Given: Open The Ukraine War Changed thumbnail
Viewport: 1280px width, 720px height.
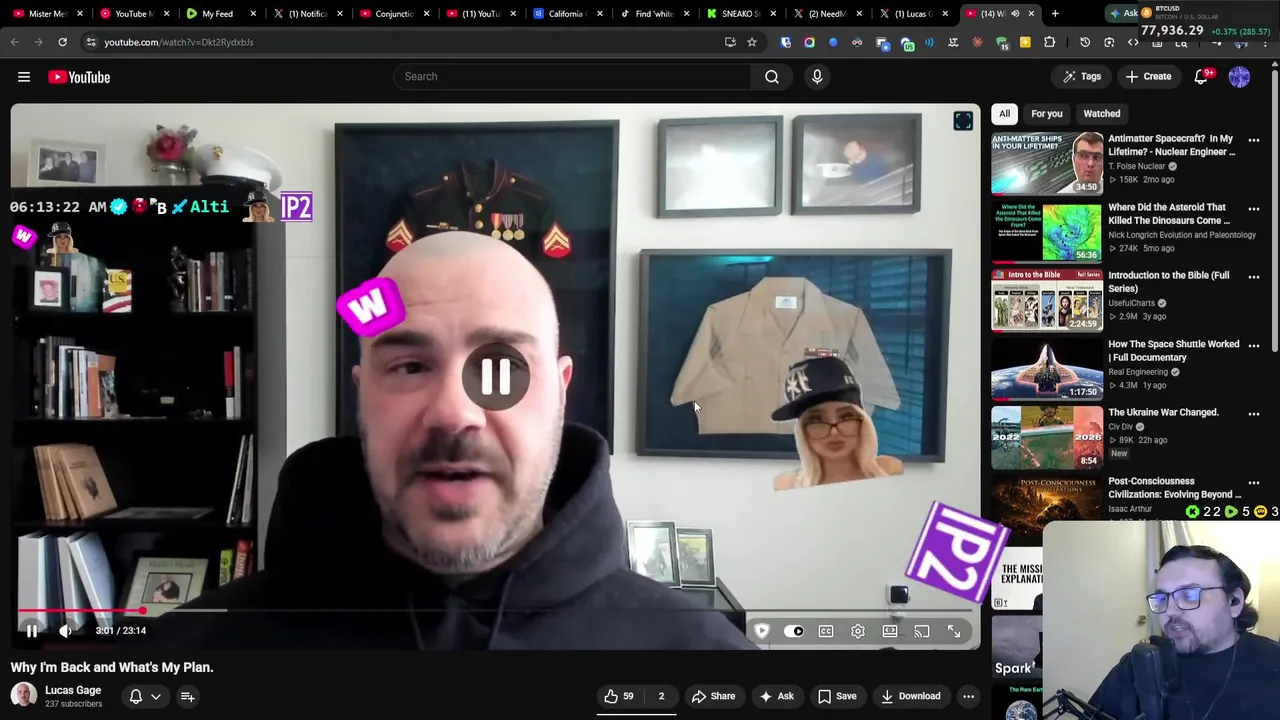Looking at the screenshot, I should [1047, 437].
